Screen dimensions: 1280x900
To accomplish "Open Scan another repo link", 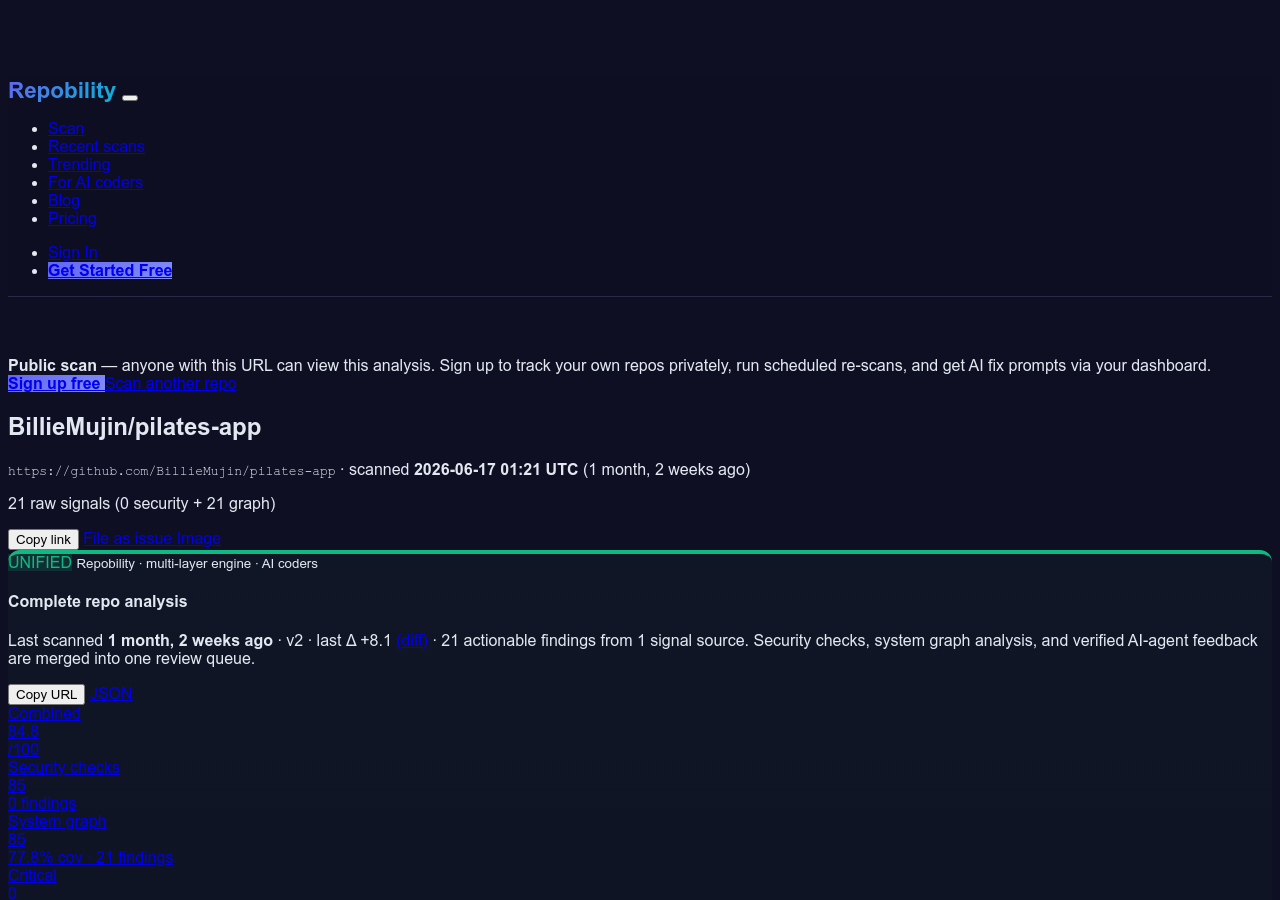I will (171, 383).
